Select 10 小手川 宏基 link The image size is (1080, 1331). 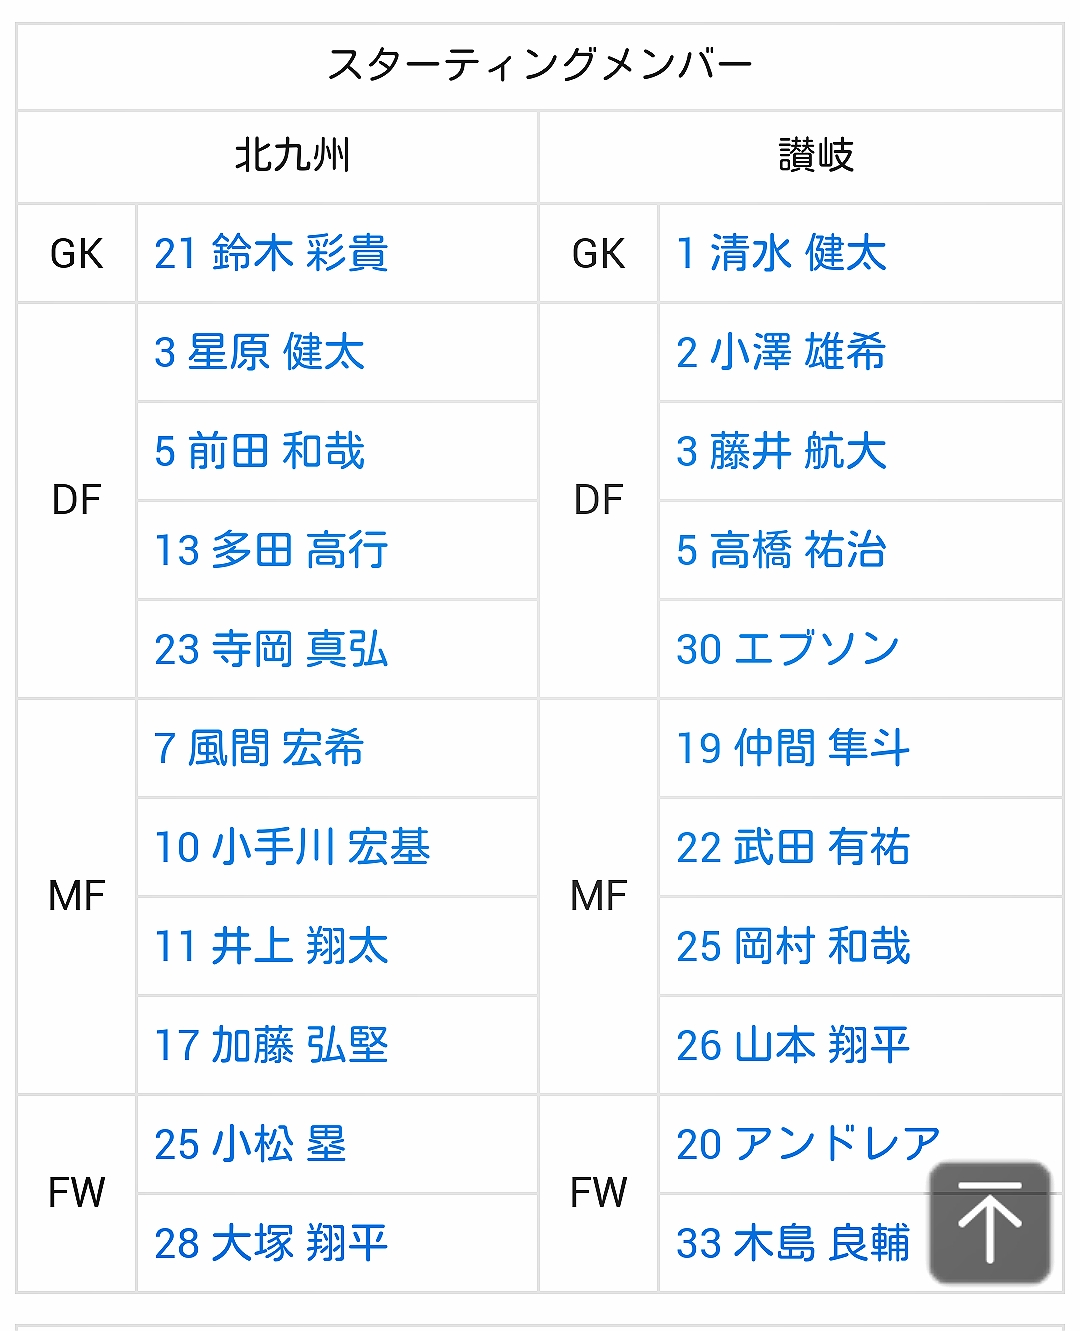click(x=292, y=847)
